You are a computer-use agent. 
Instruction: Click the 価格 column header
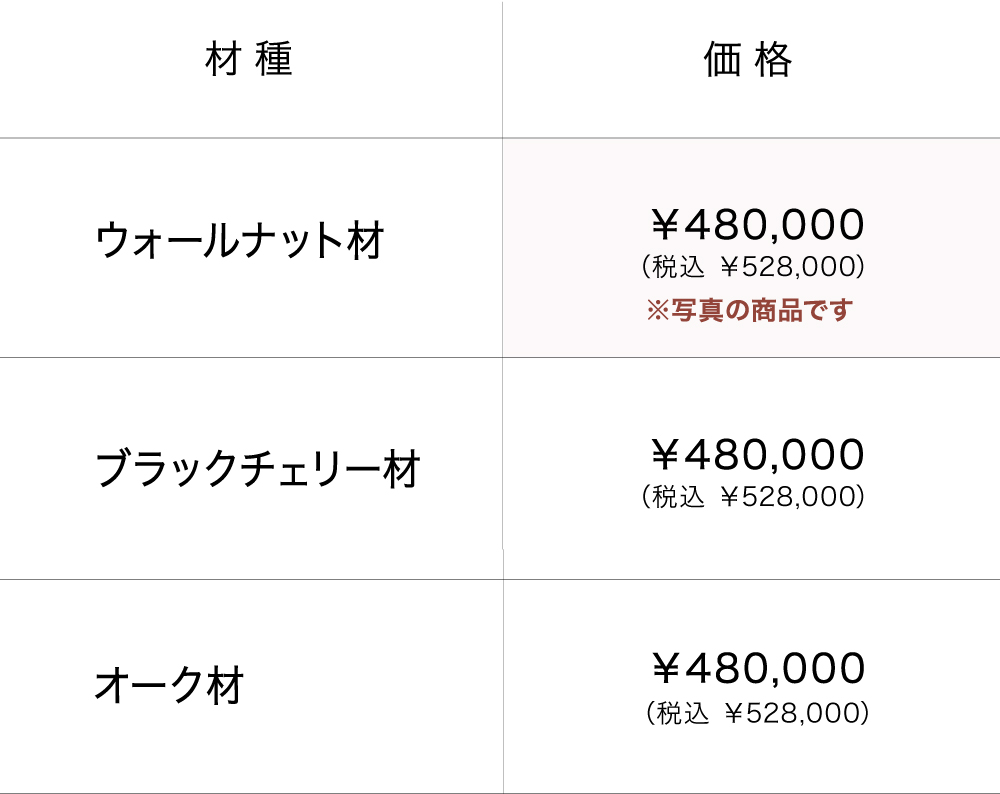click(748, 61)
